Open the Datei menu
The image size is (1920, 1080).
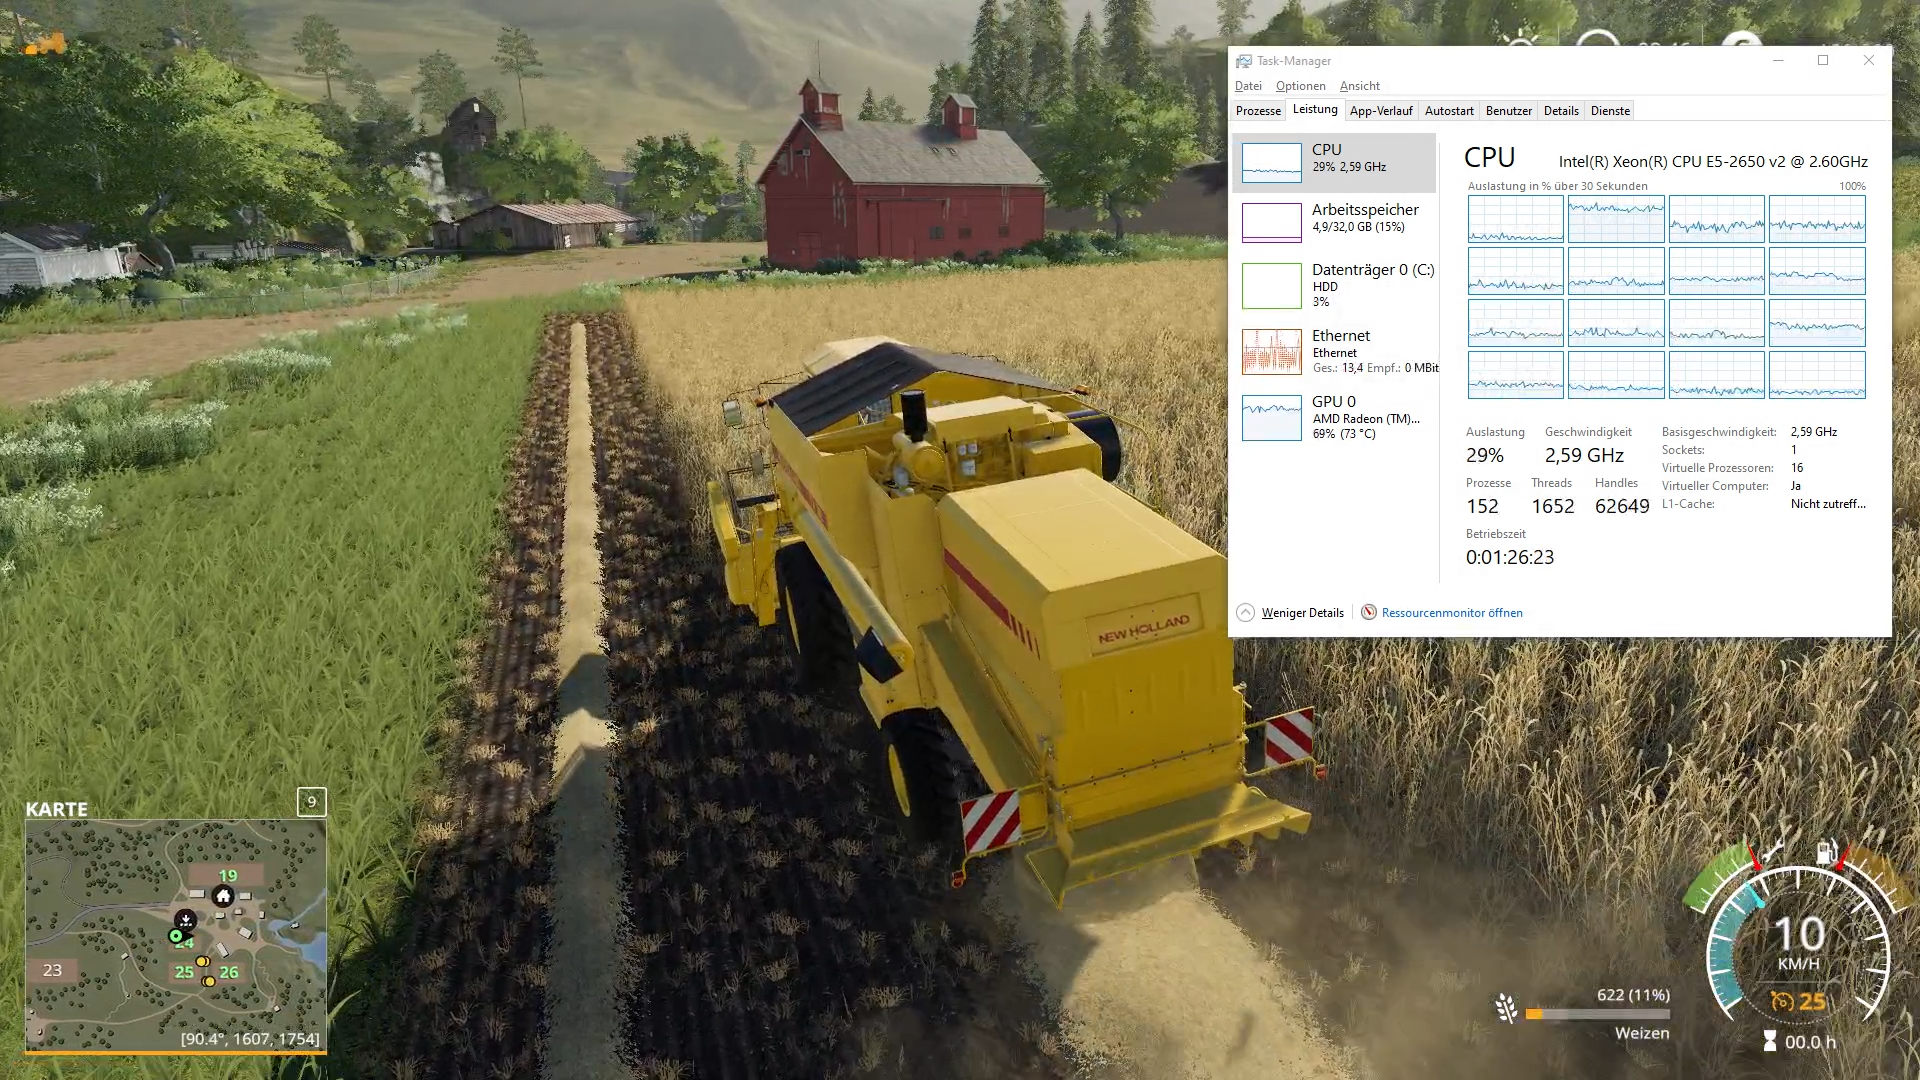click(x=1248, y=86)
